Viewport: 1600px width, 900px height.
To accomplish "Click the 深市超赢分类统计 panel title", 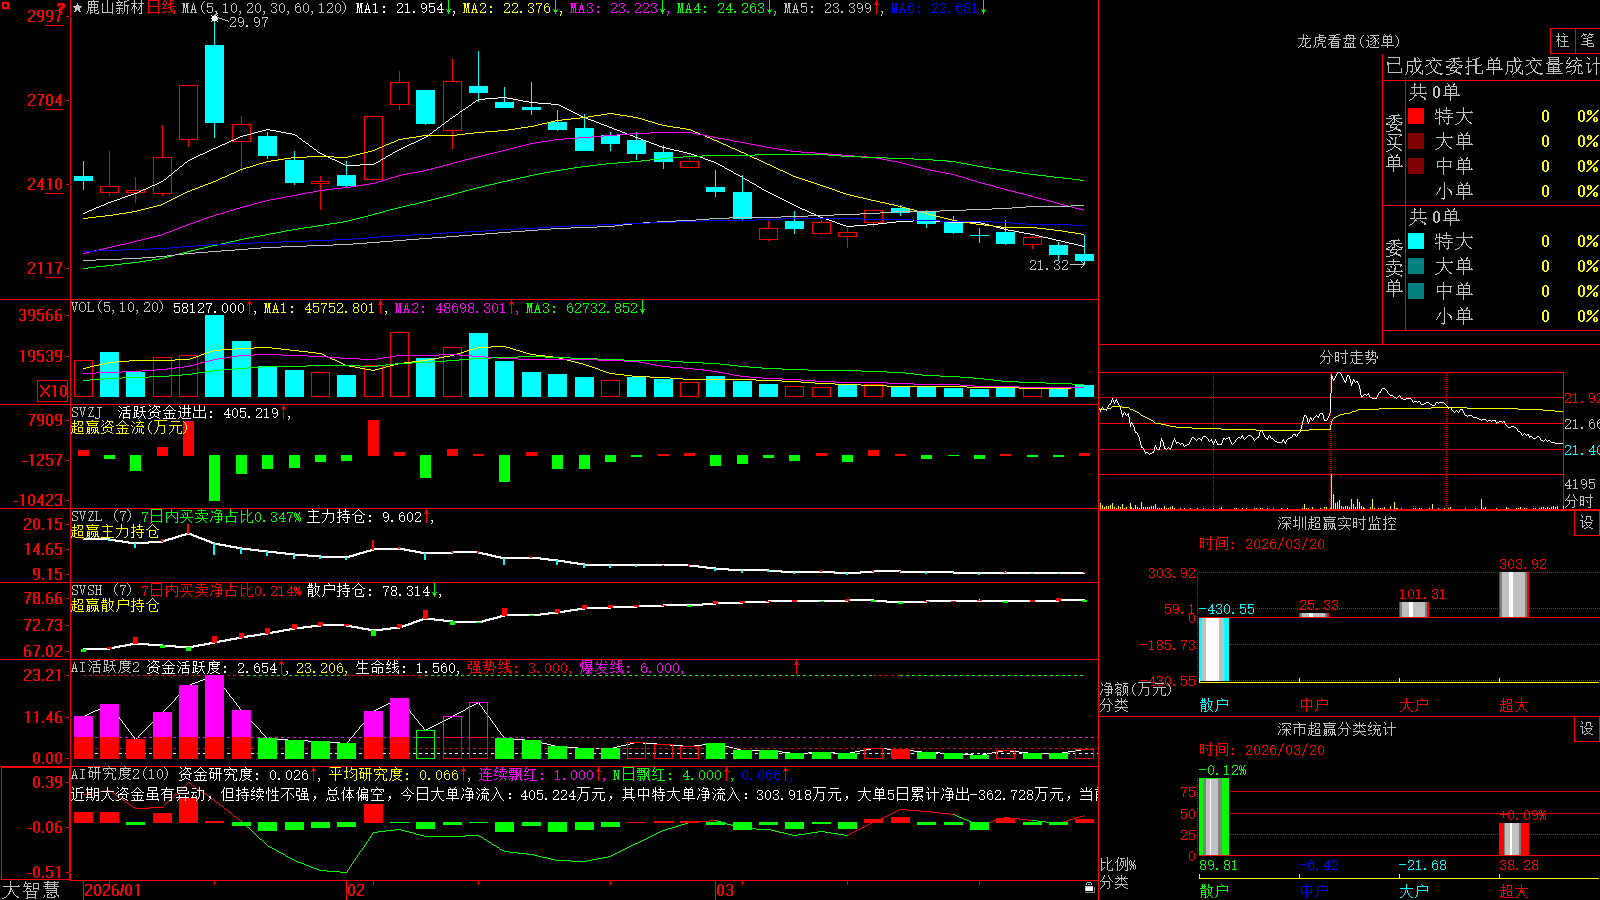I will tap(1337, 729).
